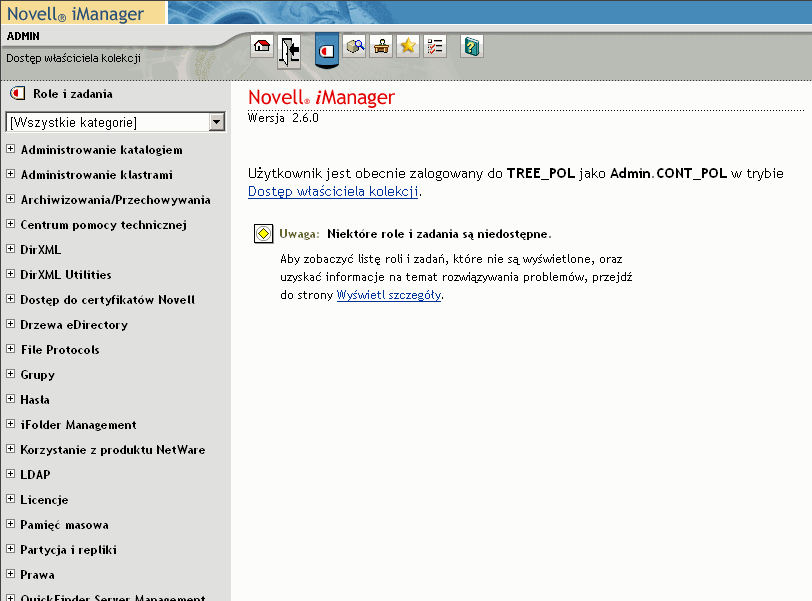
Task: Select the Roles and Tasks view icon
Action: pyautogui.click(x=327, y=50)
